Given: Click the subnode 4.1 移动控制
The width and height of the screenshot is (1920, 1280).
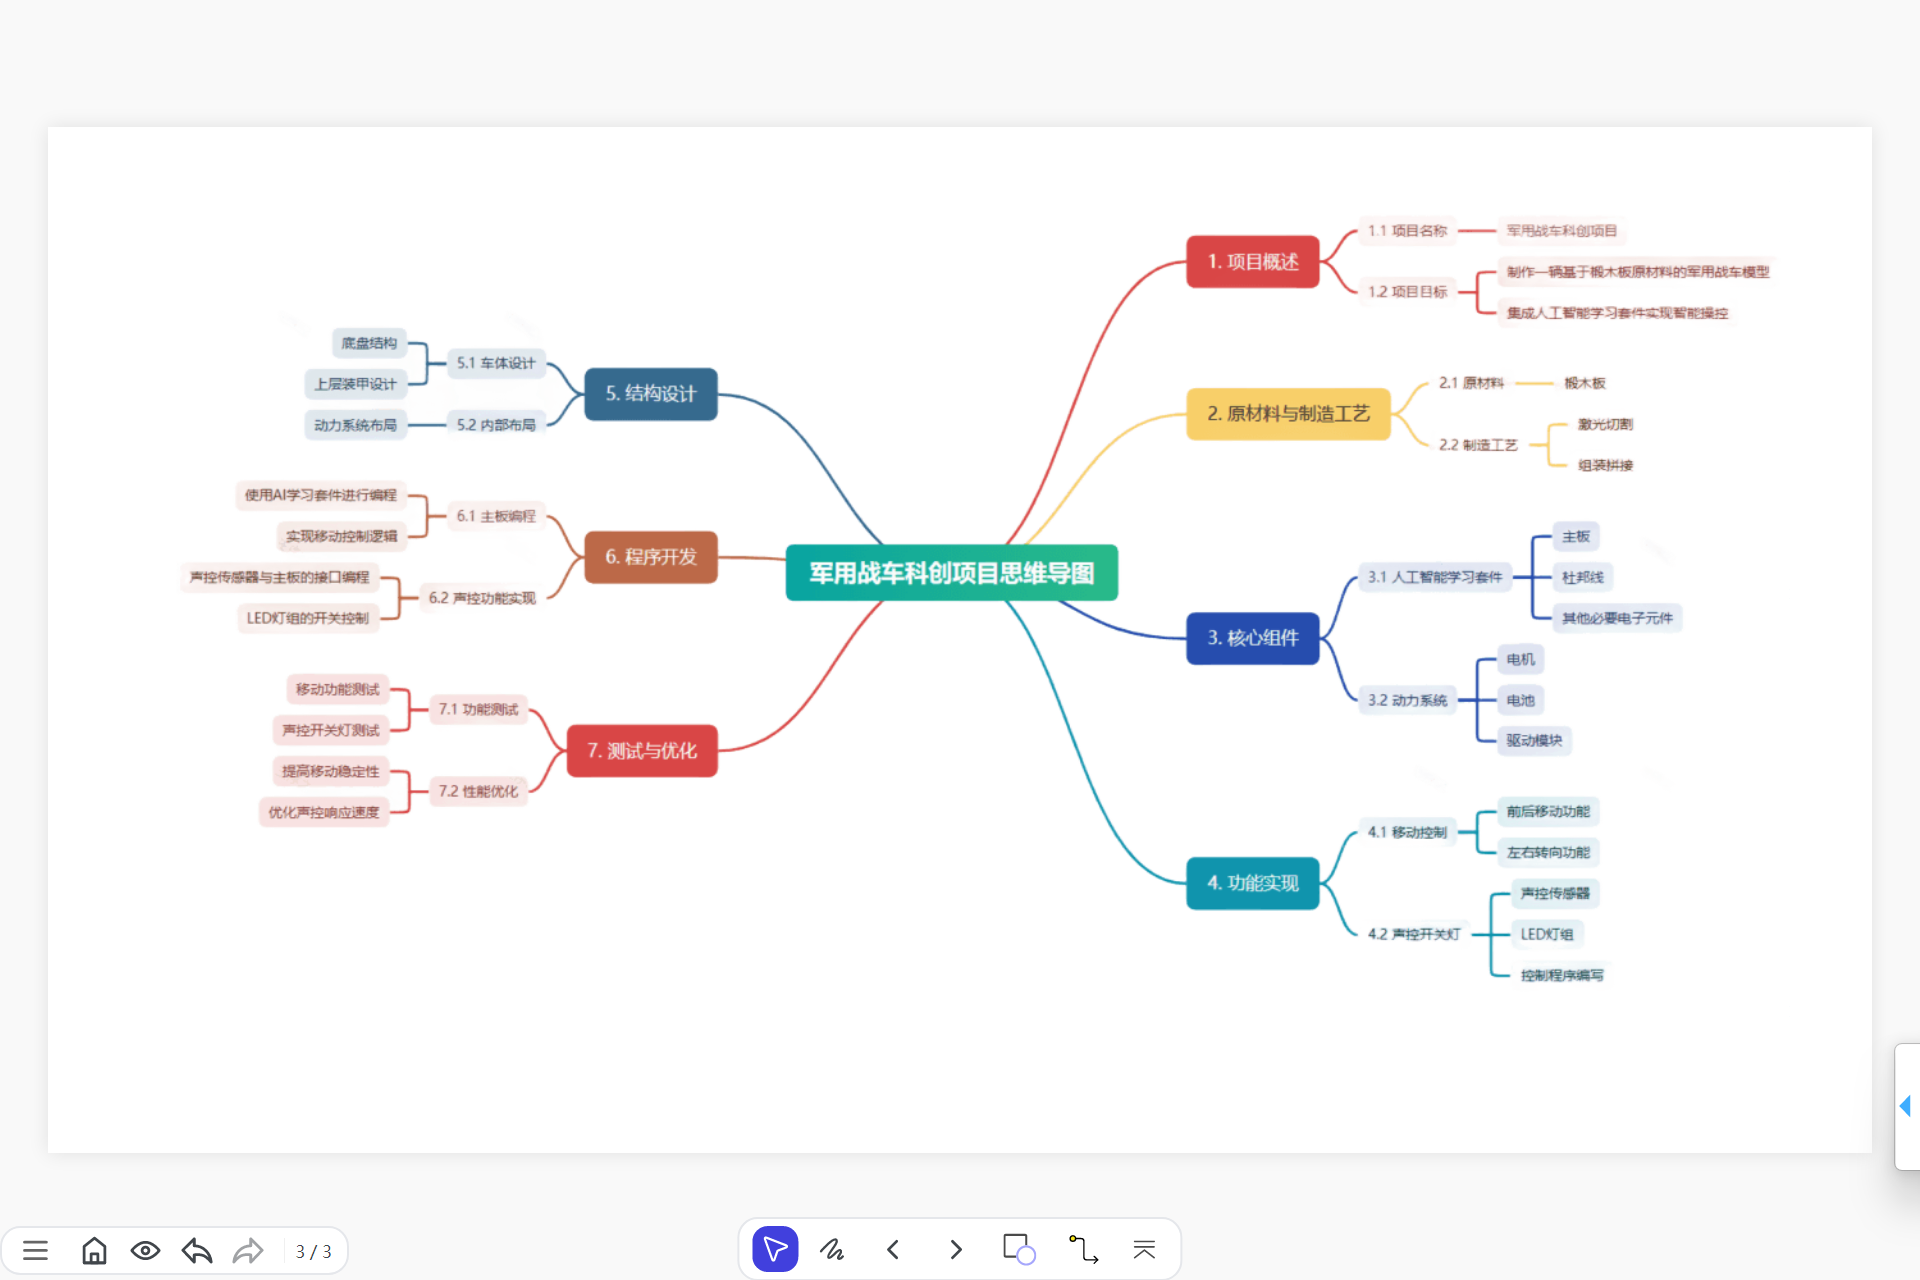Looking at the screenshot, I should coord(1408,832).
